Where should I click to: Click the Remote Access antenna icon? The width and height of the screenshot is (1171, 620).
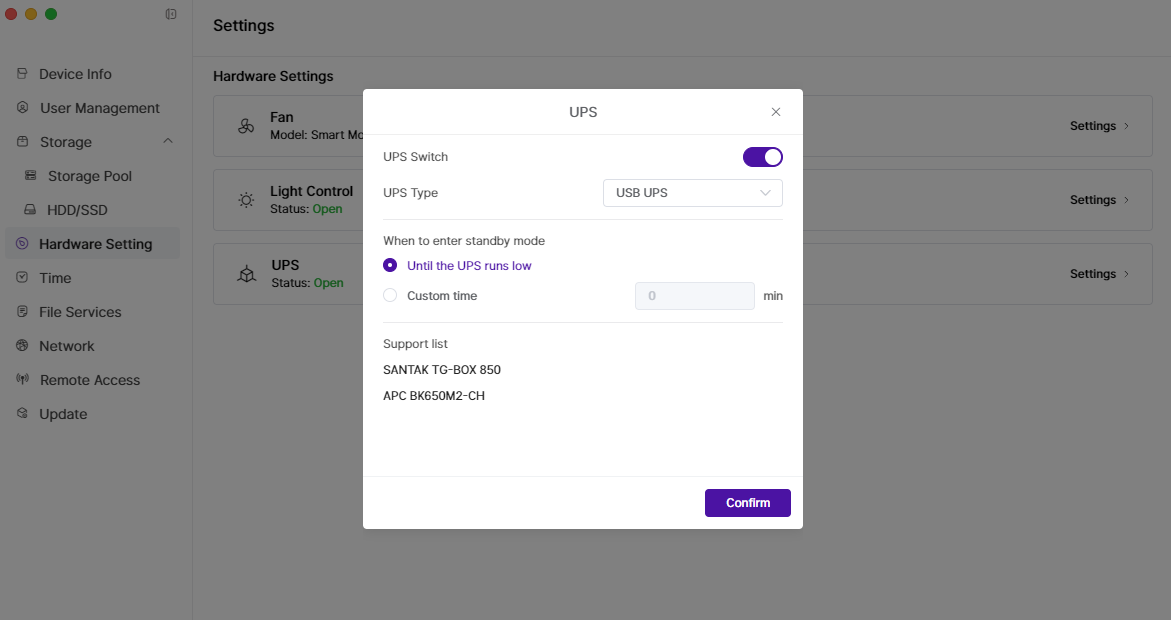[x=22, y=379]
